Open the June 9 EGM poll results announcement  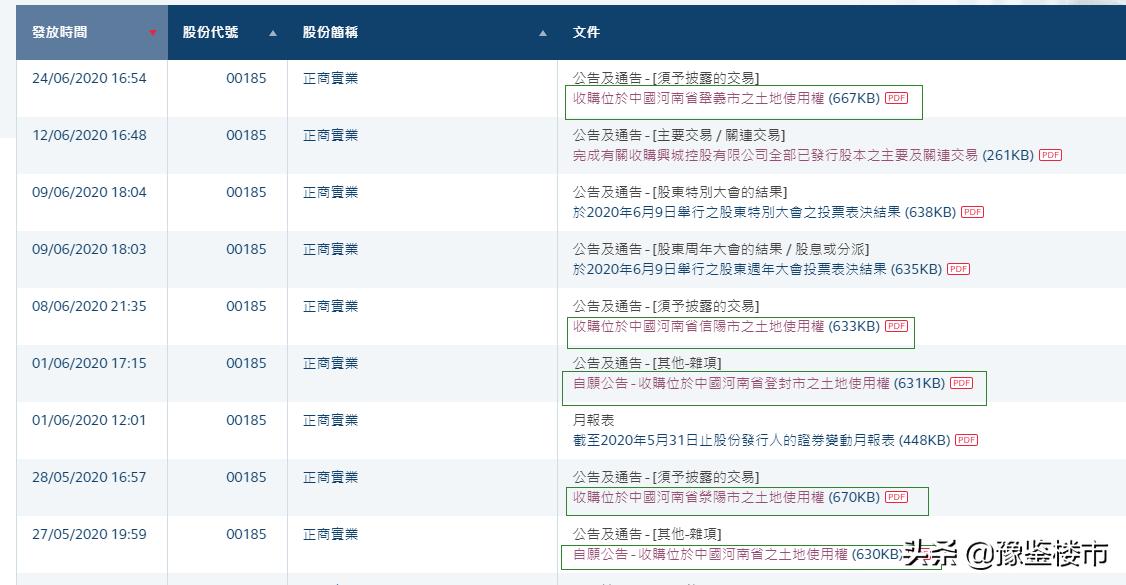coord(750,212)
